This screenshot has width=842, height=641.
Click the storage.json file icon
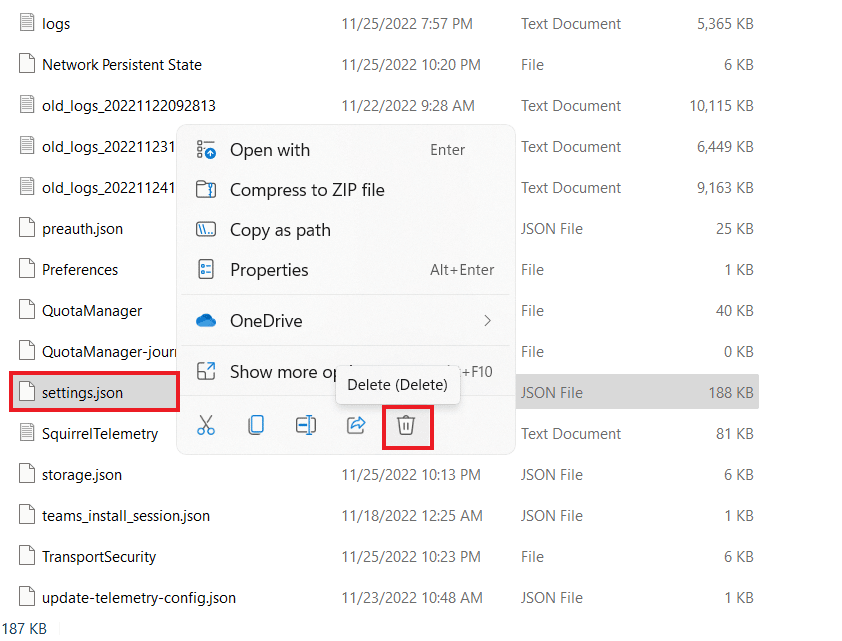click(x=27, y=474)
